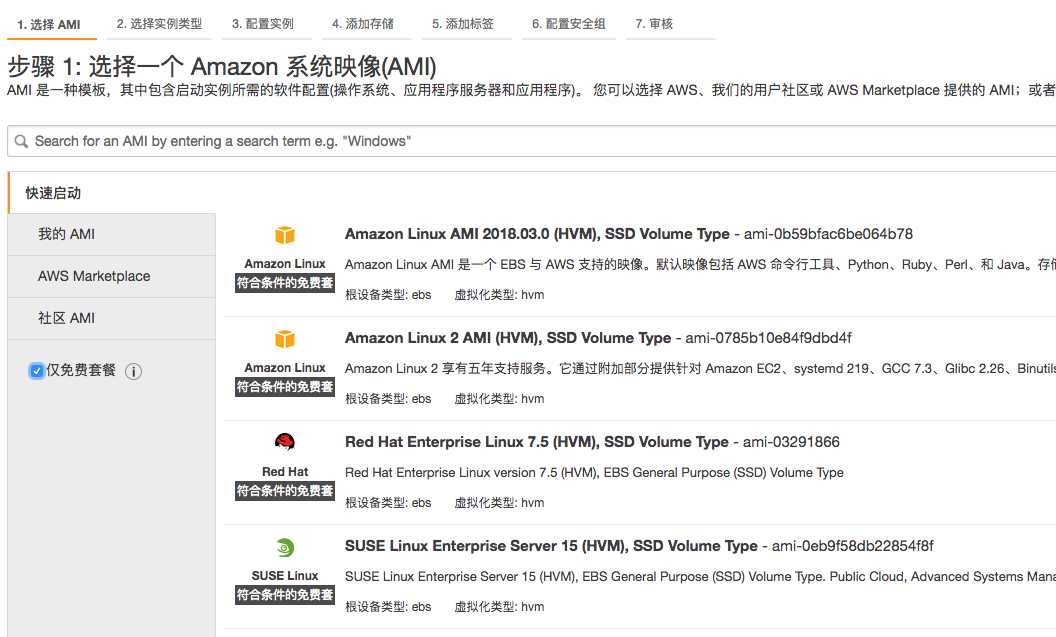Click the SUSE Linux chameleon icon

click(x=285, y=547)
